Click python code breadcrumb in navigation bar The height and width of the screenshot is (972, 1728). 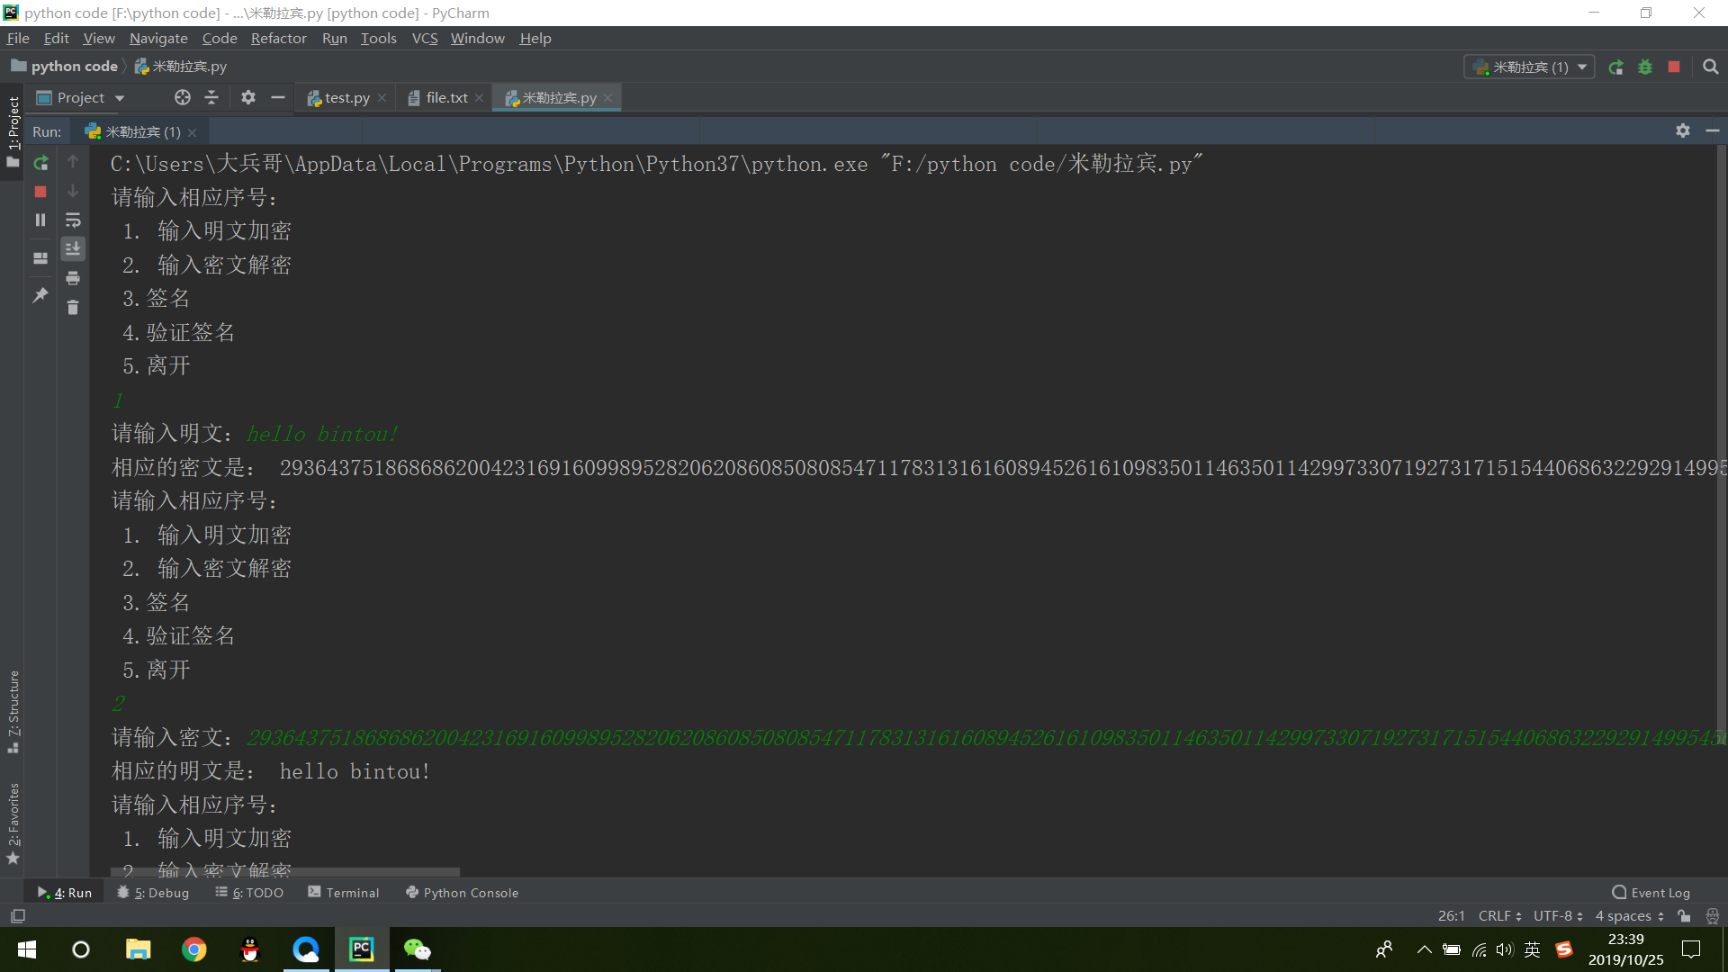click(64, 66)
